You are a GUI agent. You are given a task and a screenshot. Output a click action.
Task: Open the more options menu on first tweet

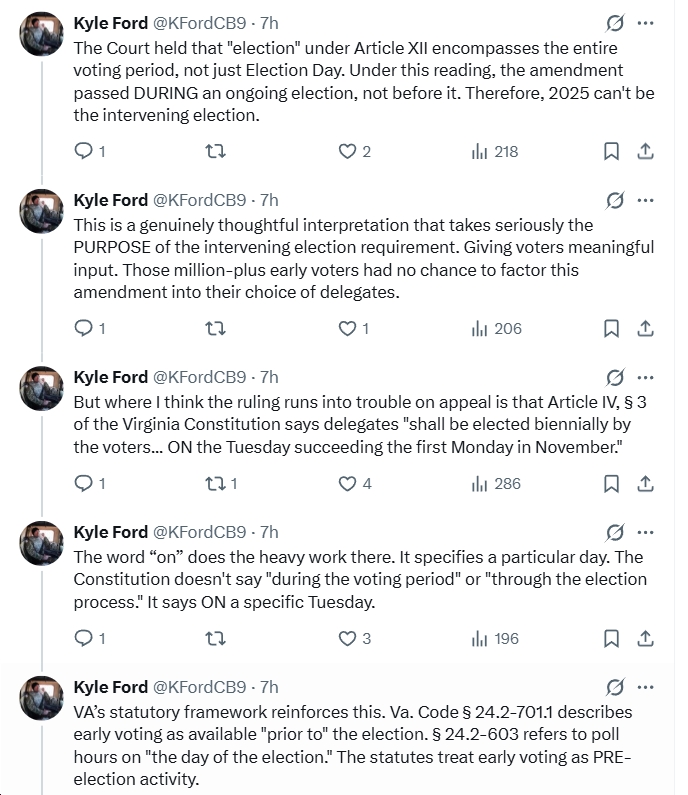click(x=646, y=22)
